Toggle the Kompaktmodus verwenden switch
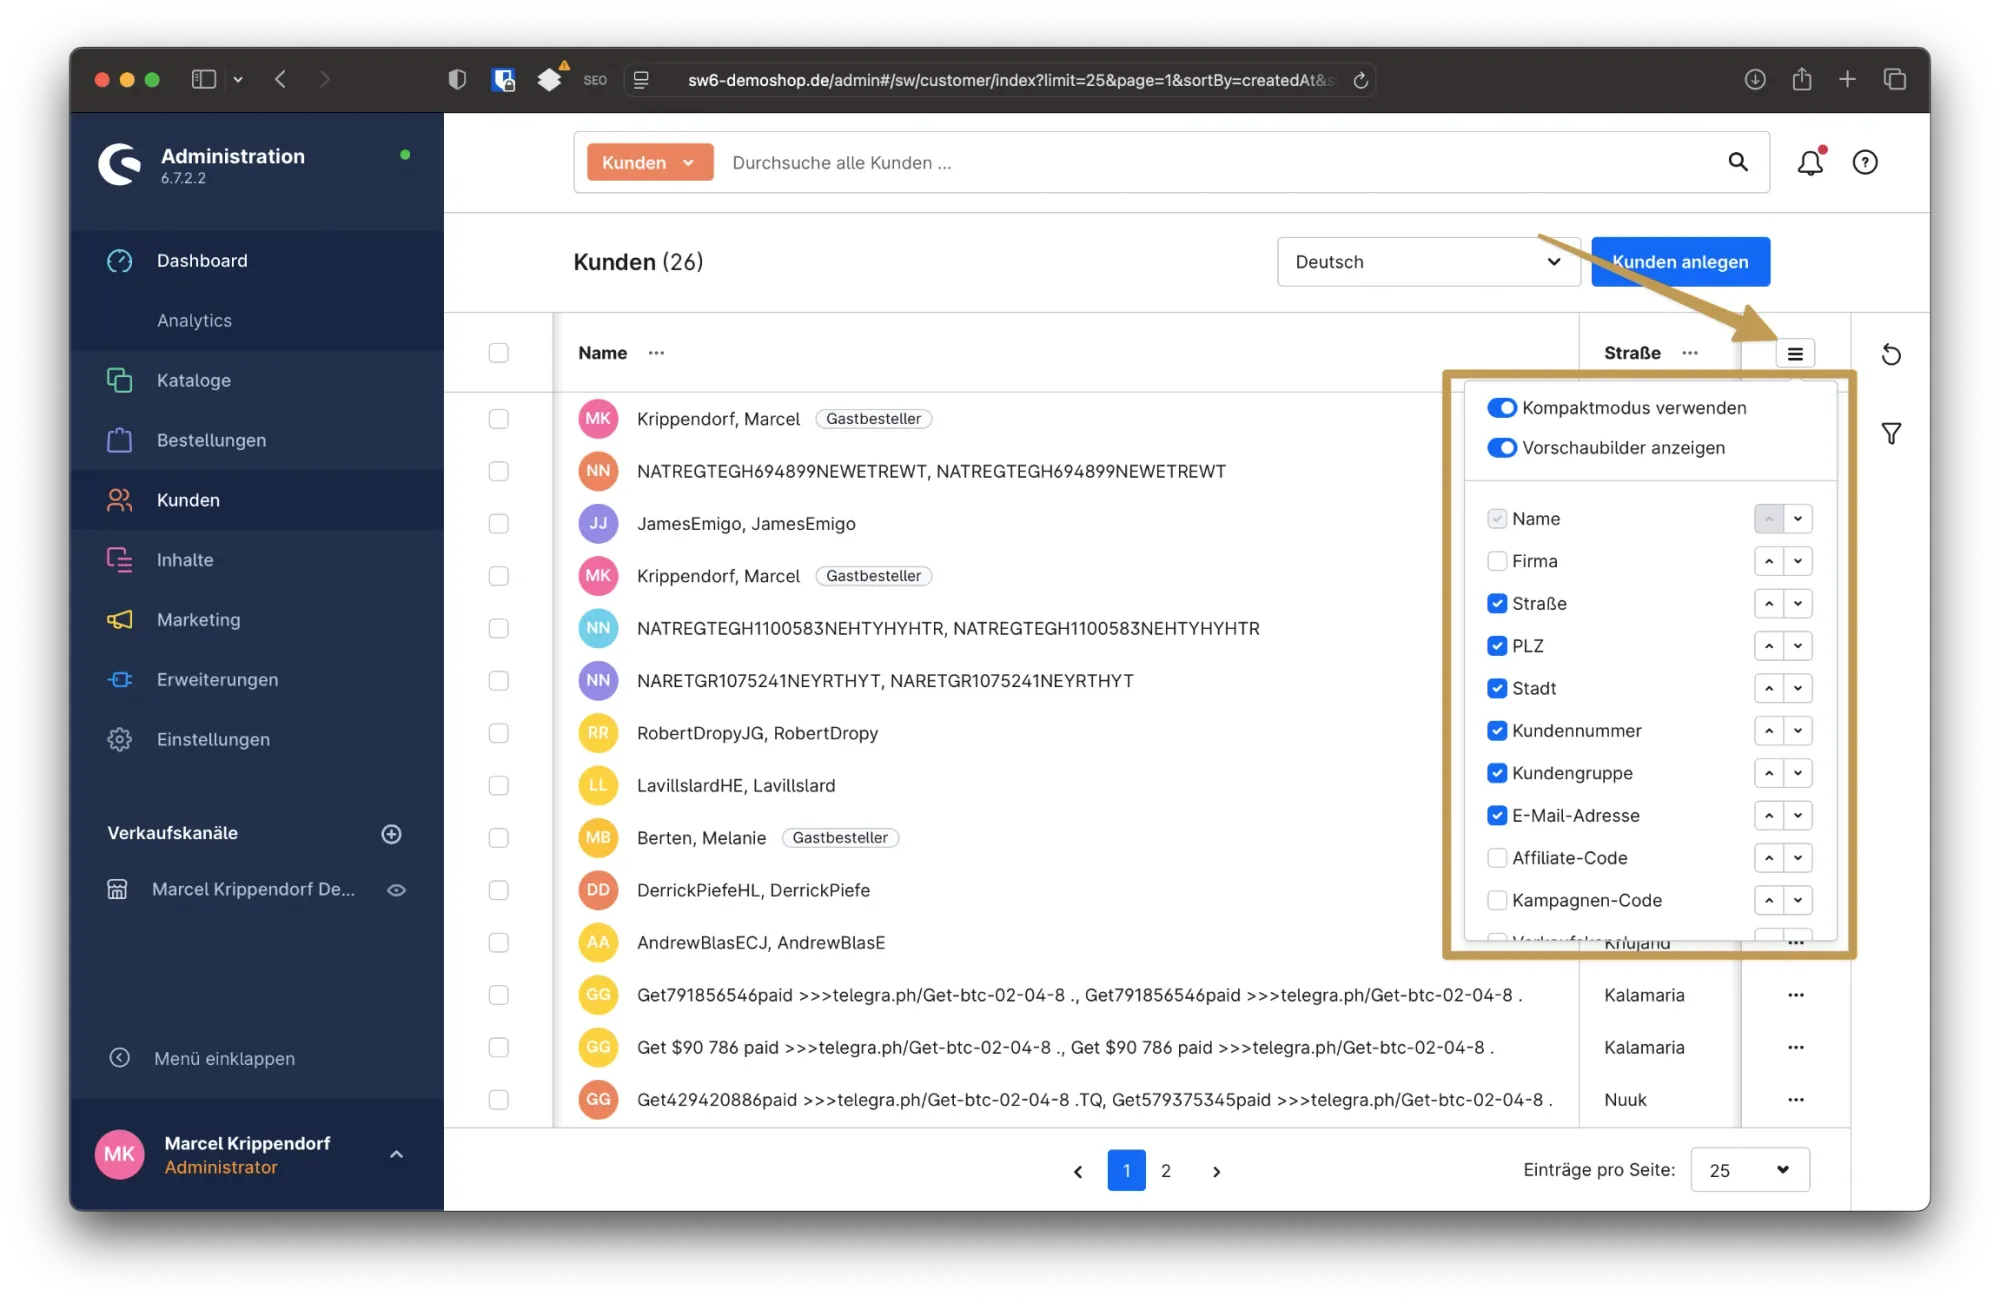2000x1303 pixels. pos(1501,408)
